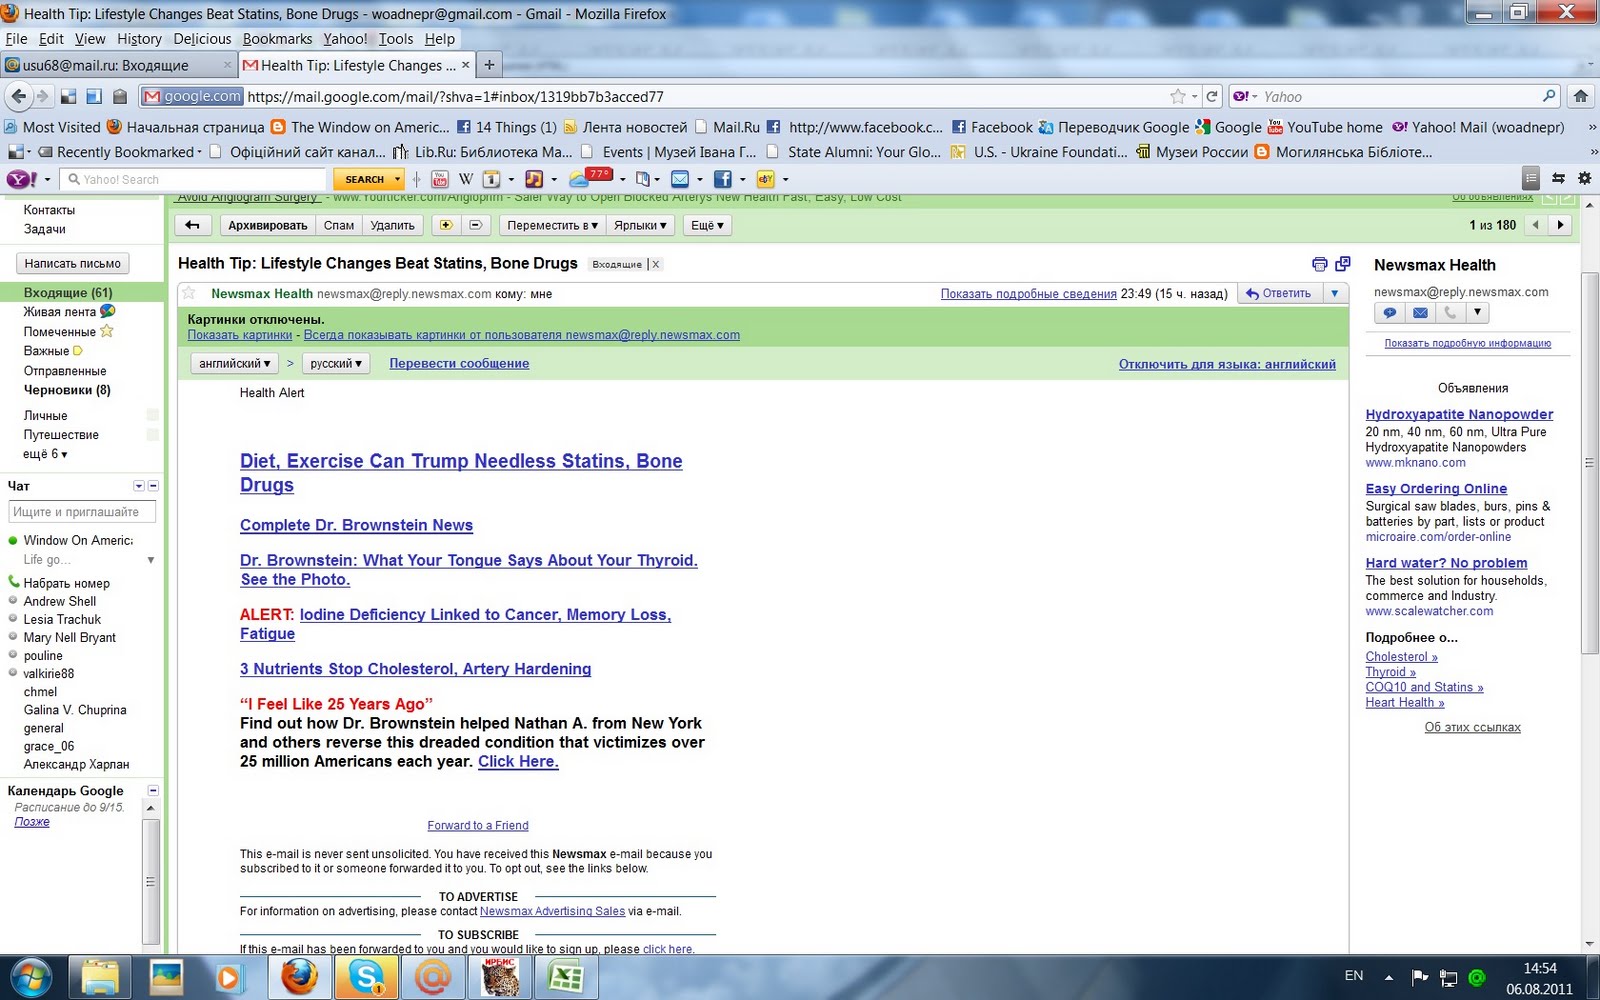Reload the page with the refresh icon
Viewport: 1600px width, 1000px height.
(x=1212, y=96)
